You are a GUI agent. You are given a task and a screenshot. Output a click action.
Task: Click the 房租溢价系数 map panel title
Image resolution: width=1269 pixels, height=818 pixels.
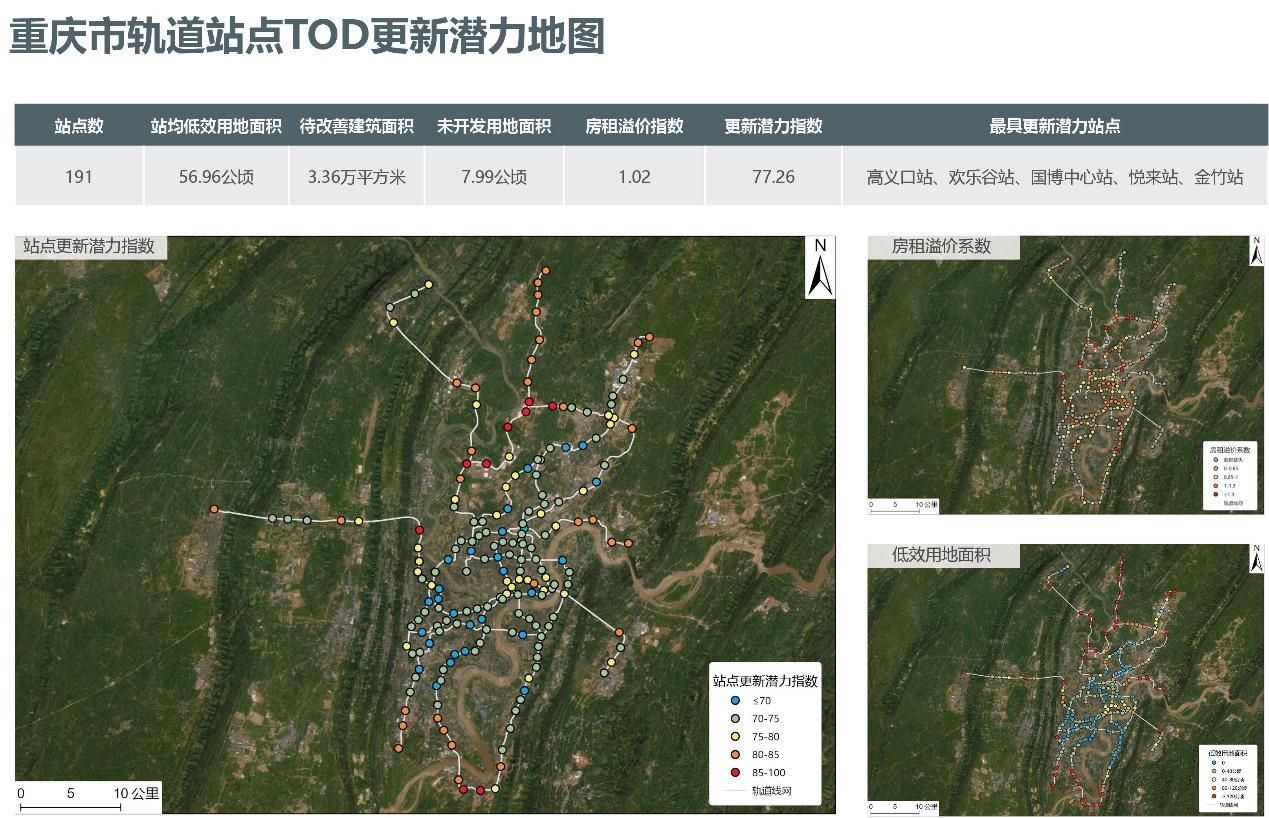(x=941, y=246)
